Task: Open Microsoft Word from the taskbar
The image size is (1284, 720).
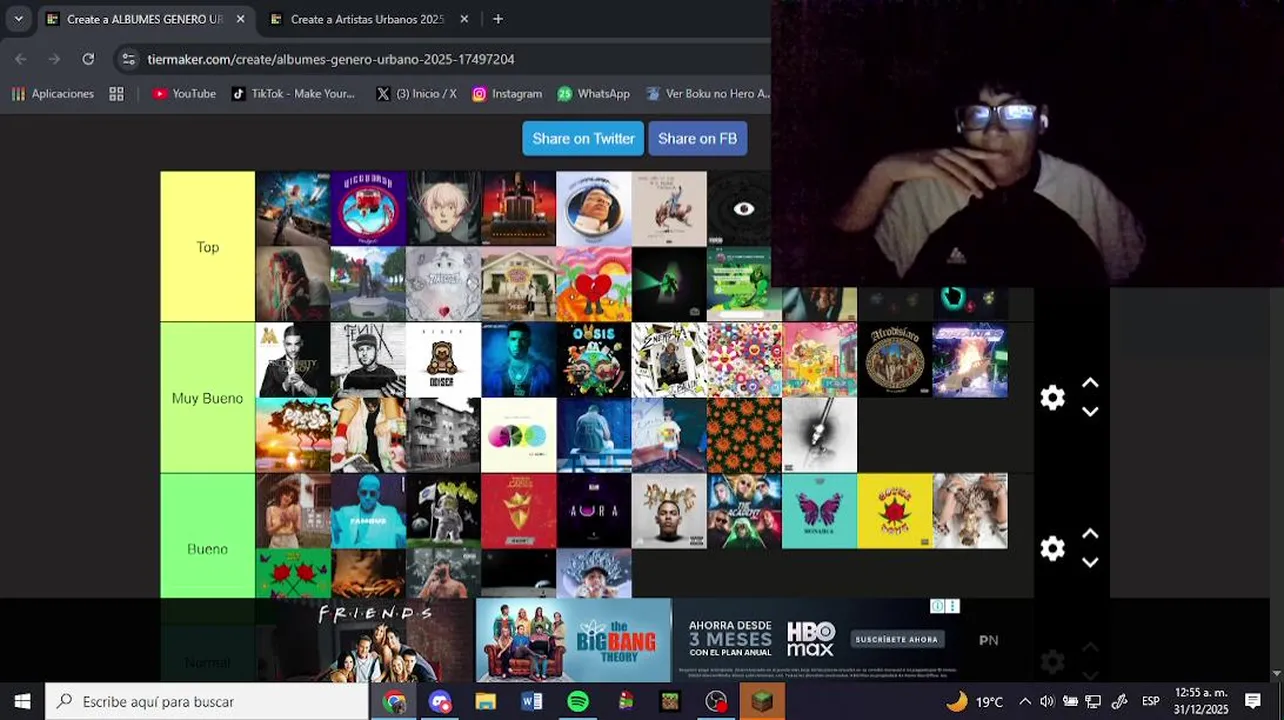Action: pyautogui.click(x=532, y=701)
